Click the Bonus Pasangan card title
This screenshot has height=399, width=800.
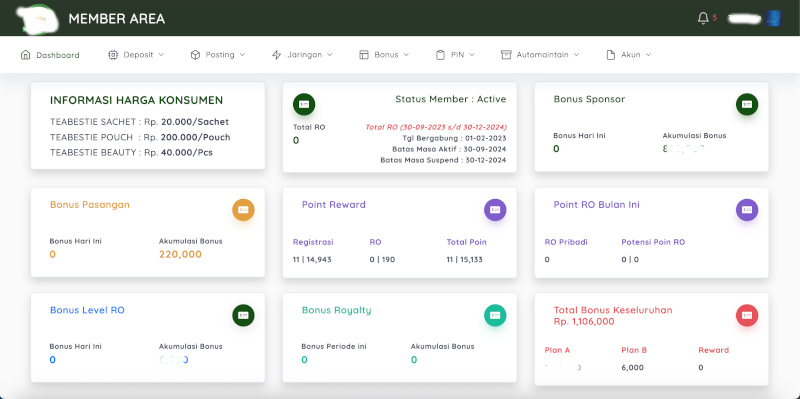pyautogui.click(x=90, y=205)
